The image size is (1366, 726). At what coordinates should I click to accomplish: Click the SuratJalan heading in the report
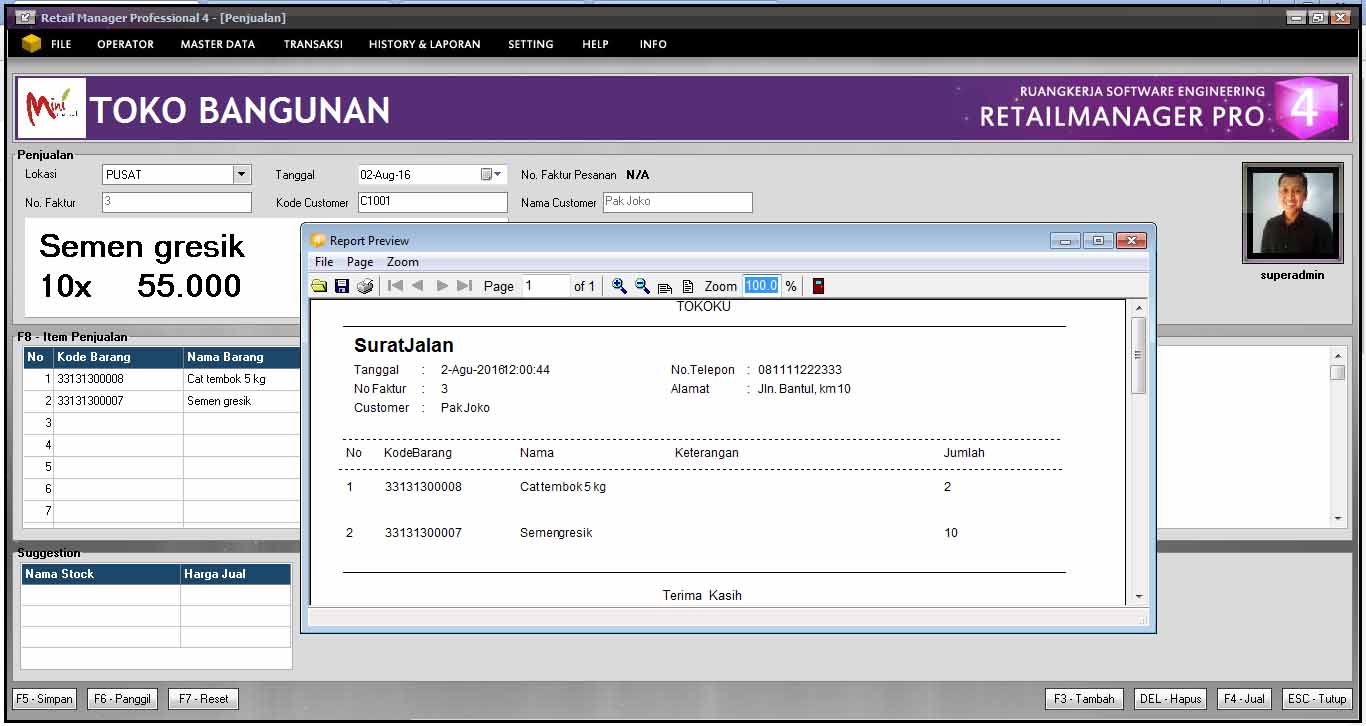tap(404, 346)
